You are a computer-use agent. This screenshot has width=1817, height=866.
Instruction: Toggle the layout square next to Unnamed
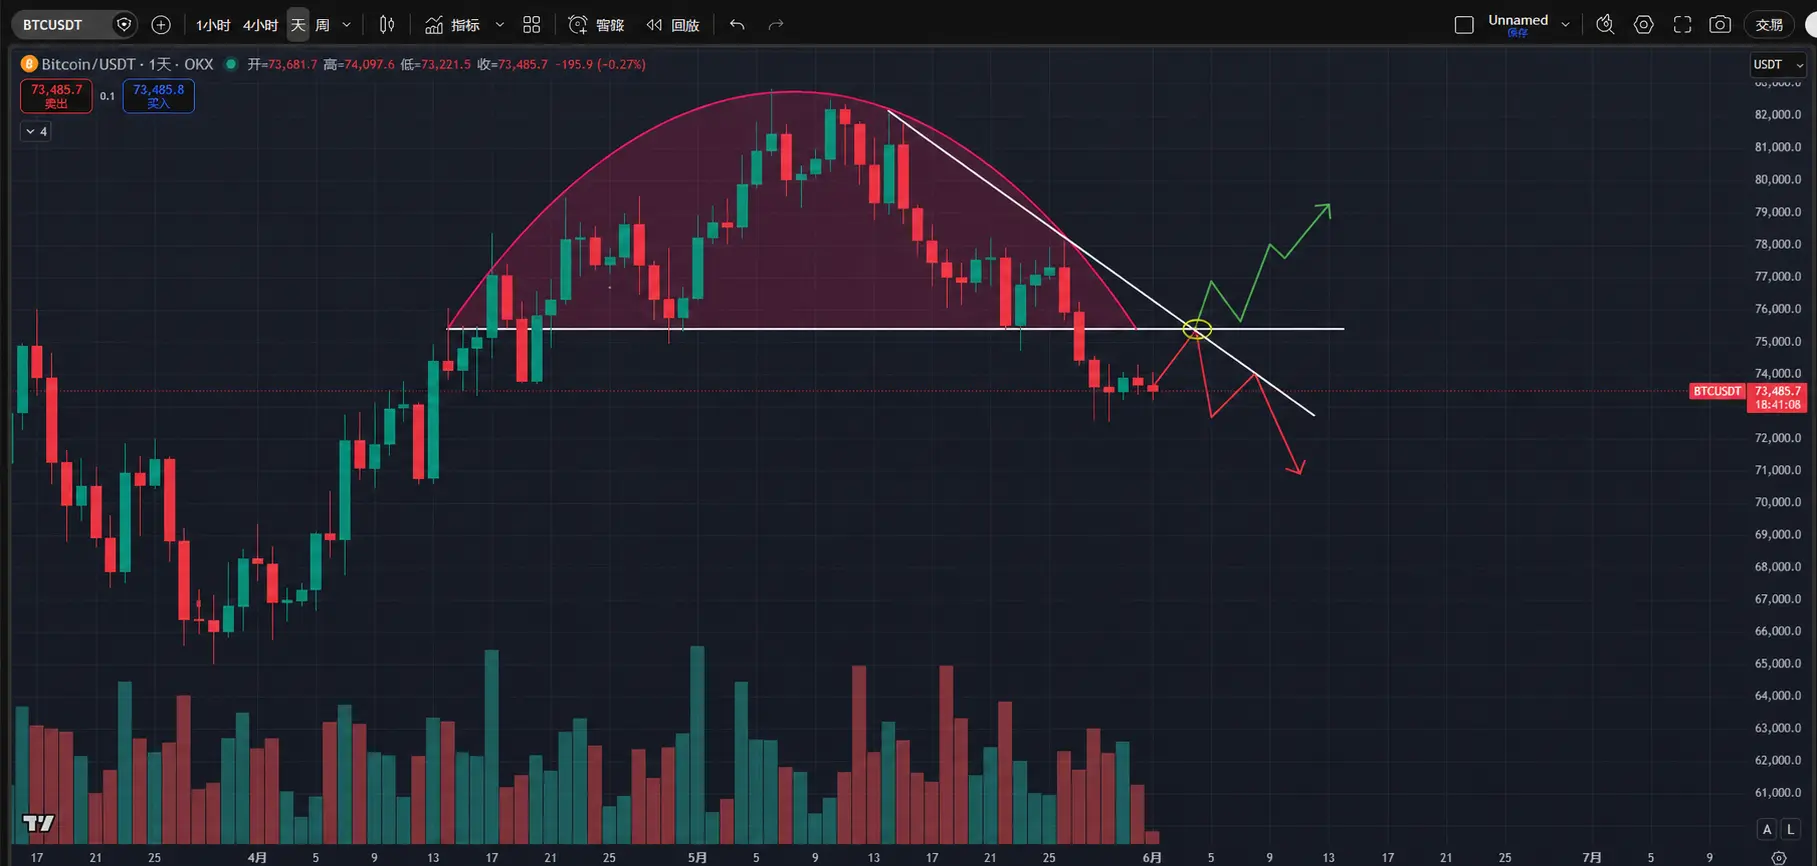(x=1464, y=25)
